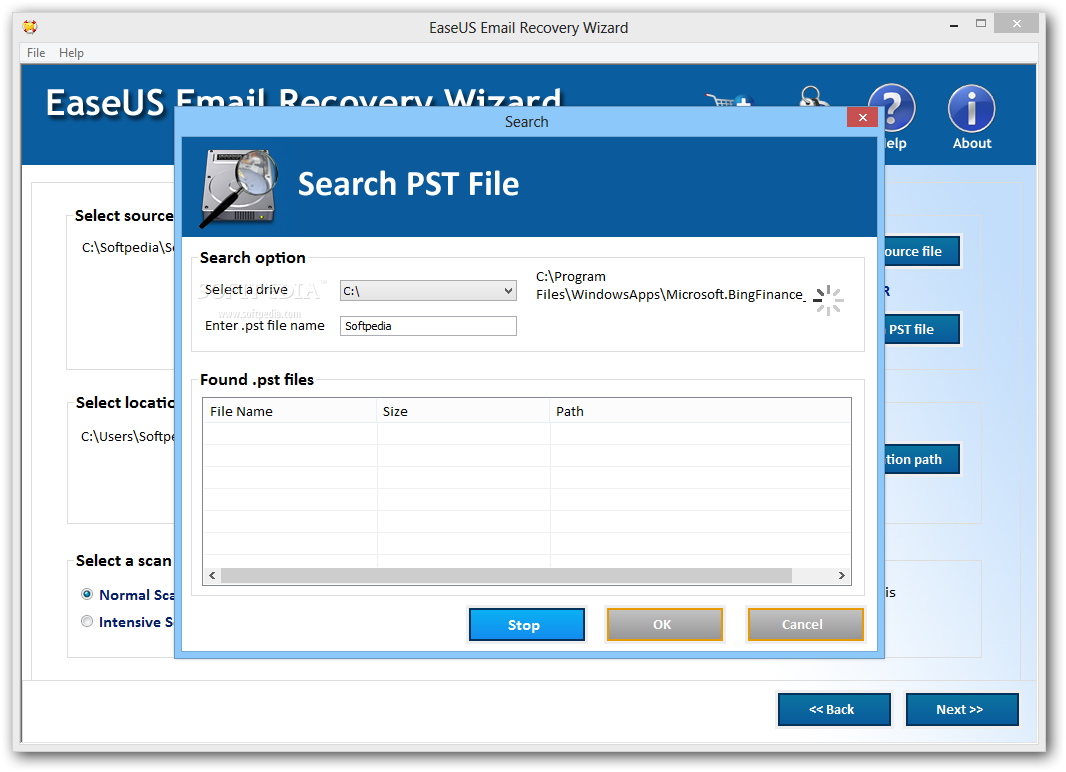Screen dimensions: 1066x772
Task: Go Back to previous wizard step
Action: tap(833, 709)
